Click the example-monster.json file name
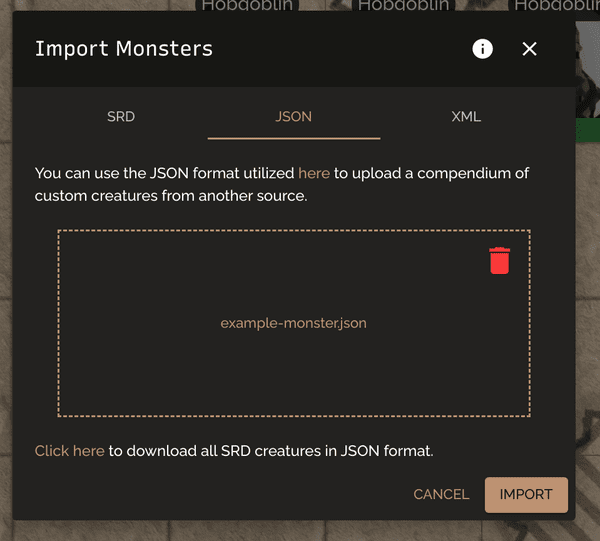Image resolution: width=600 pixels, height=541 pixels. (294, 323)
